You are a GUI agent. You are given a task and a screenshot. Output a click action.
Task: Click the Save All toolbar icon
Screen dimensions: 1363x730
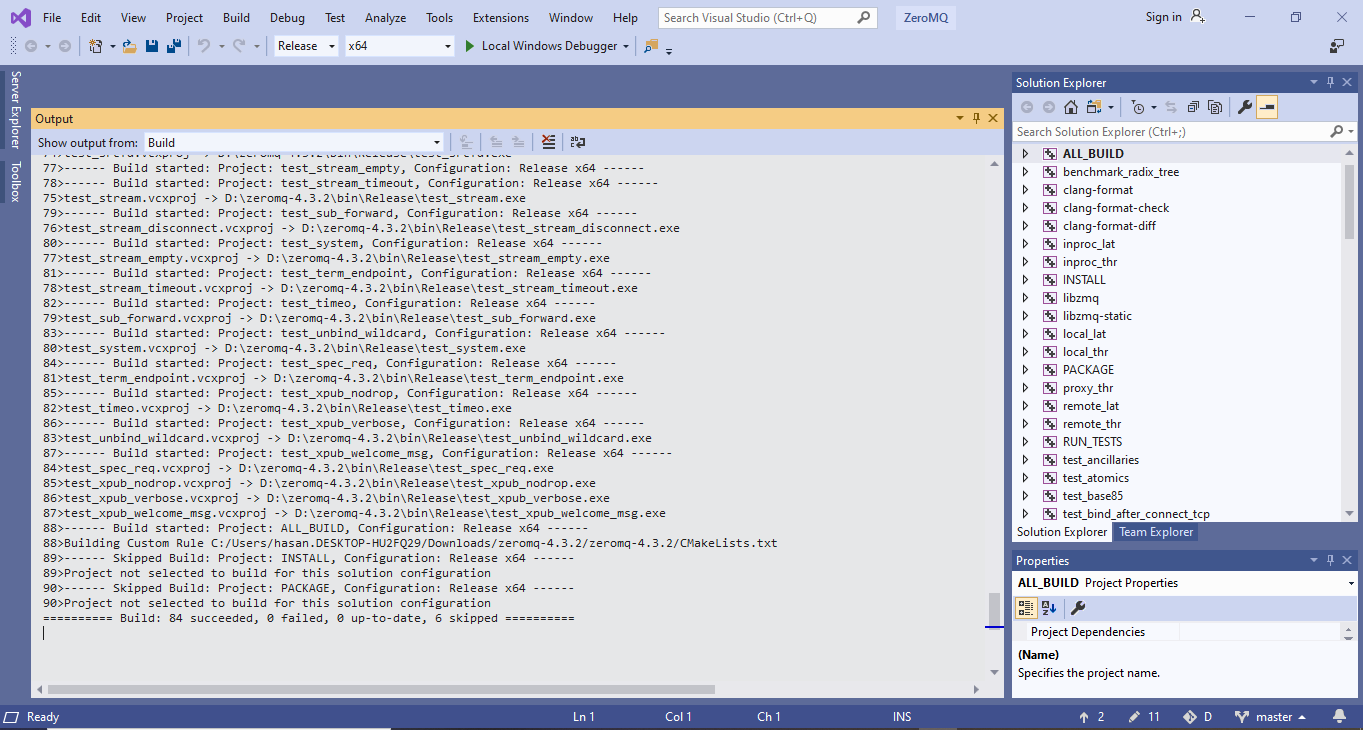click(x=172, y=46)
